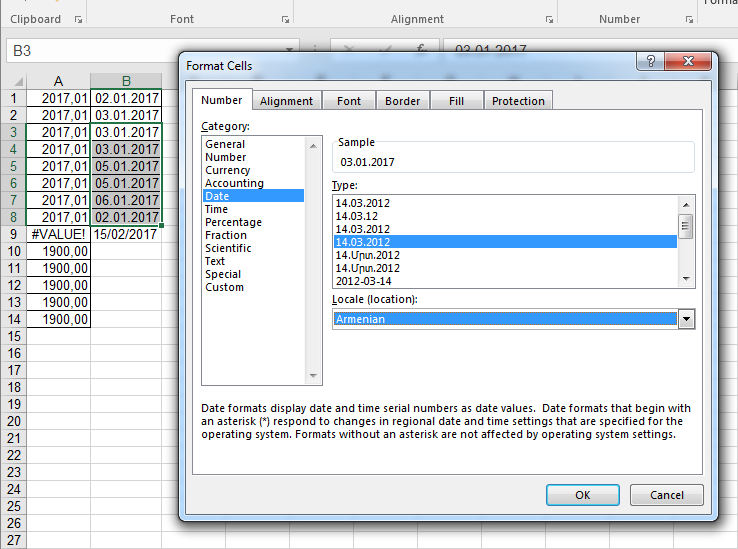This screenshot has height=549, width=738.
Task: Select the Currency category
Action: tap(253, 170)
